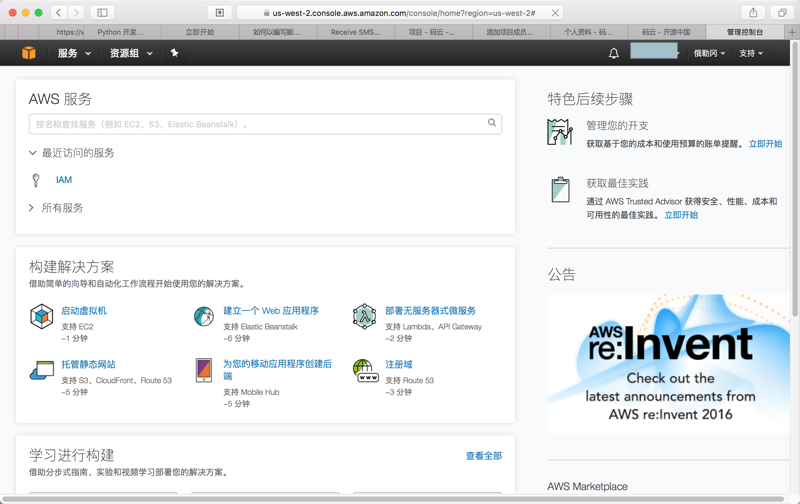Open the 部署无服务器式微服务 link
This screenshot has width=800, height=504.
431,311
